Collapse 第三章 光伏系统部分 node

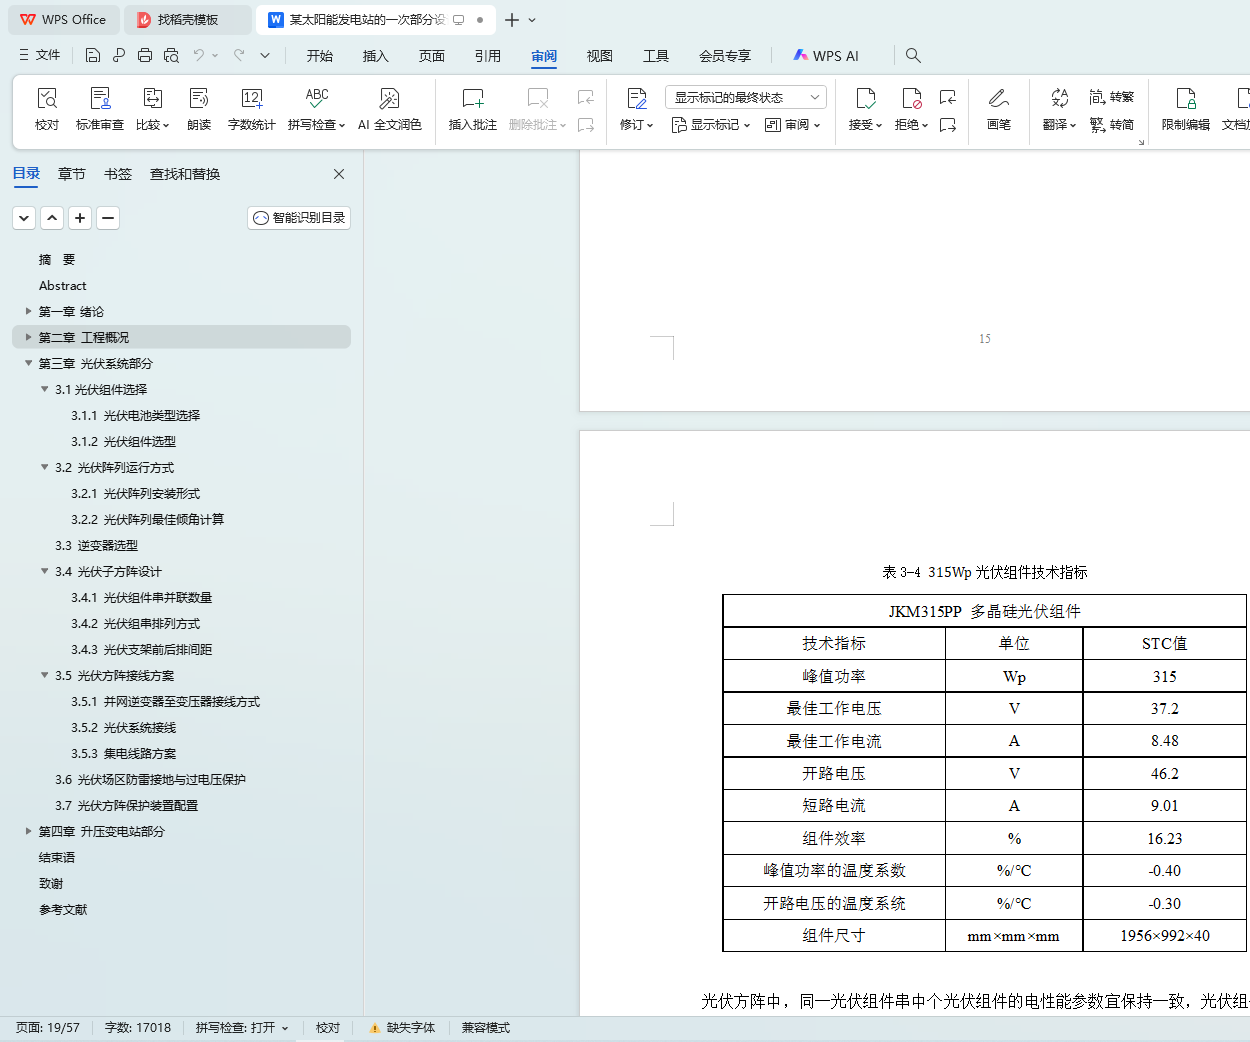point(28,363)
